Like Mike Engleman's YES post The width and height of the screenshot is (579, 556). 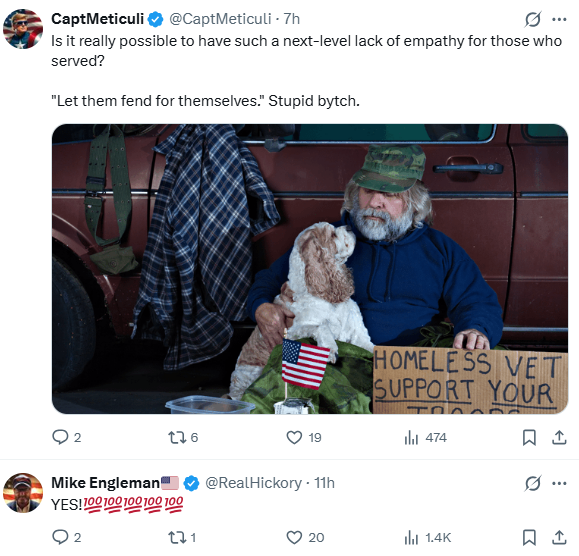[x=305, y=538]
